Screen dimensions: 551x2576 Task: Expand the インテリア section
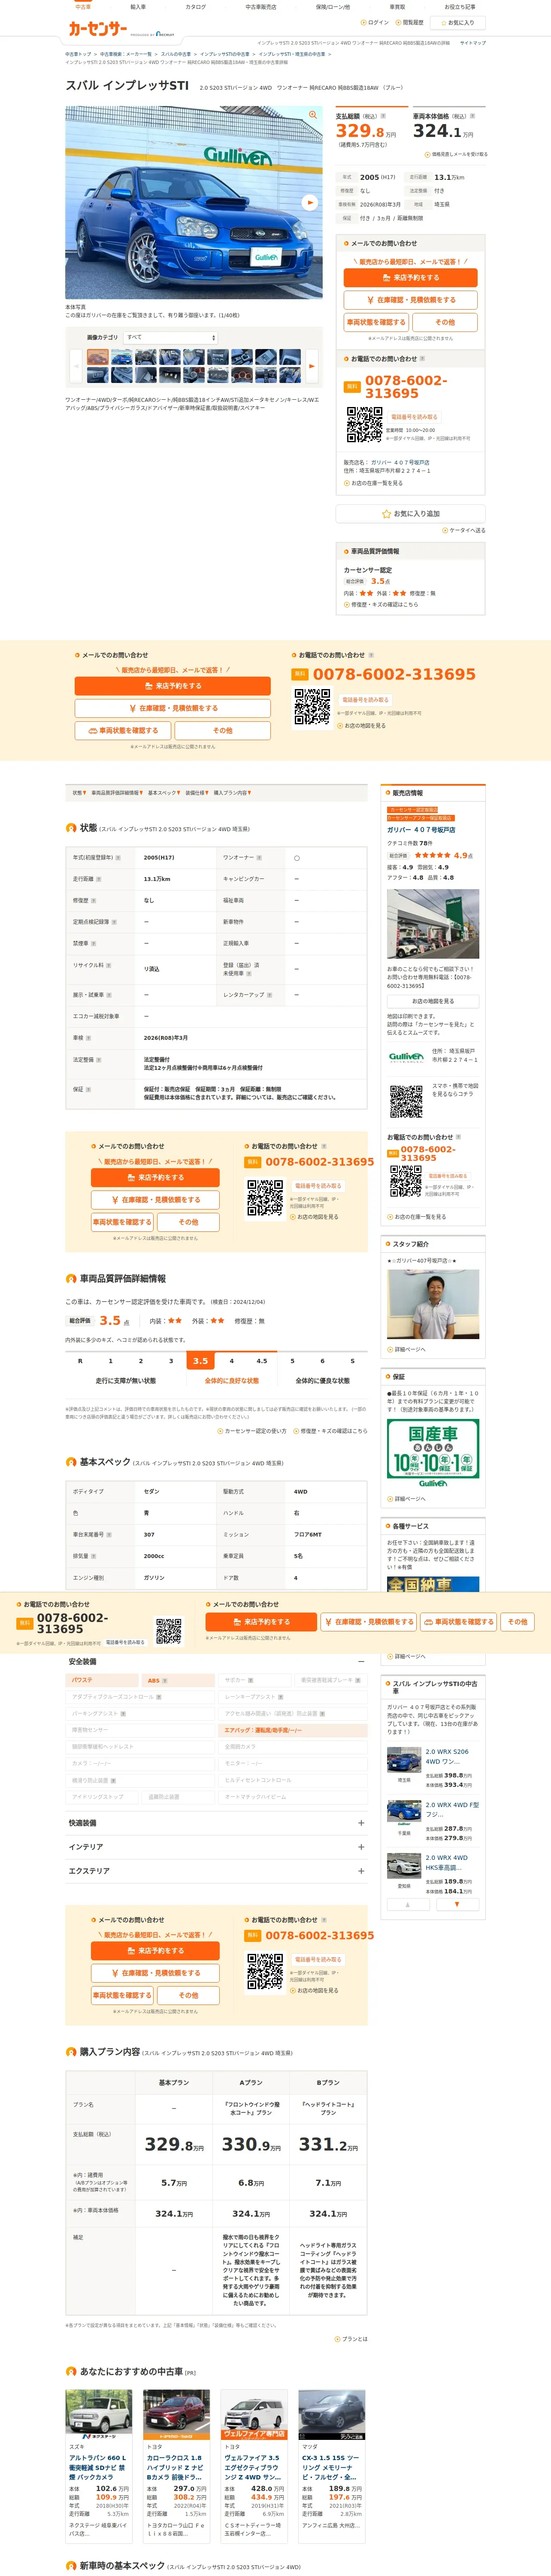(361, 1847)
